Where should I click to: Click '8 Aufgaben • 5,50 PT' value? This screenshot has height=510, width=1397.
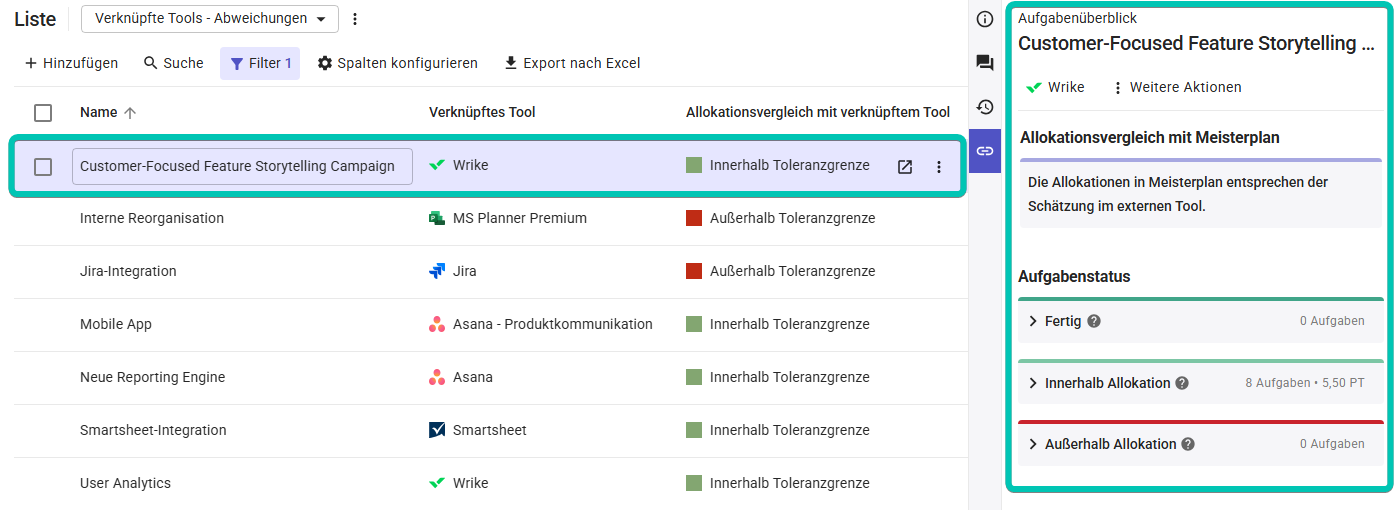(x=1305, y=383)
